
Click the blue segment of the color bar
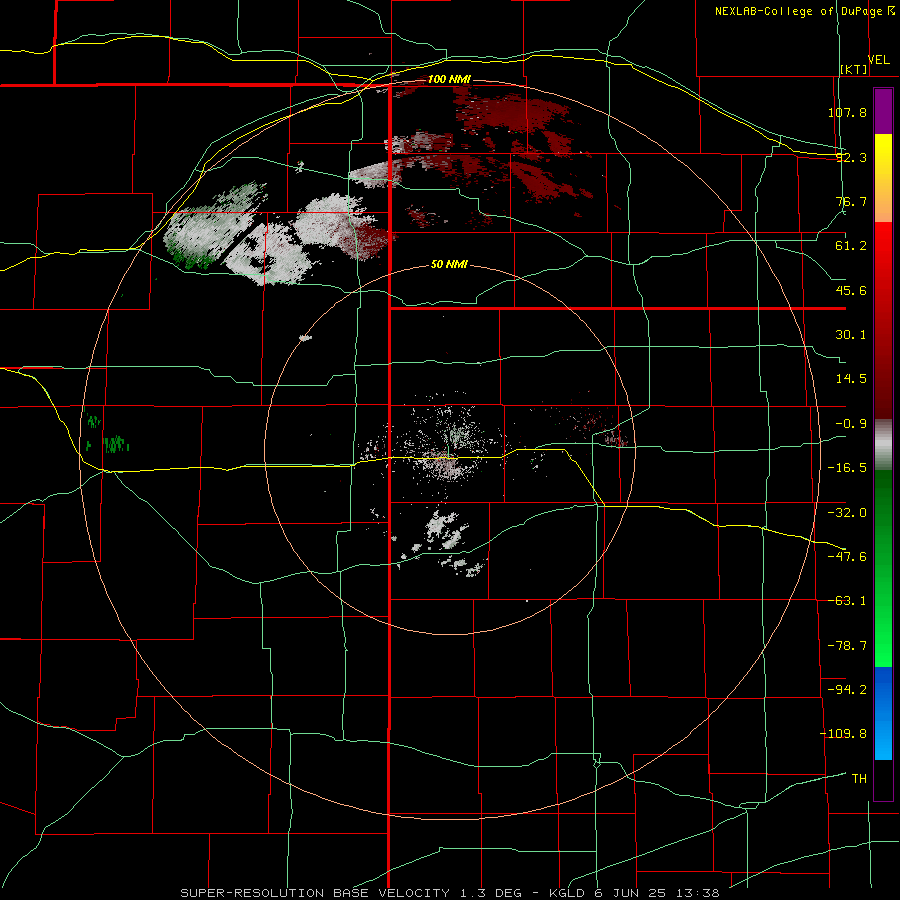883,713
